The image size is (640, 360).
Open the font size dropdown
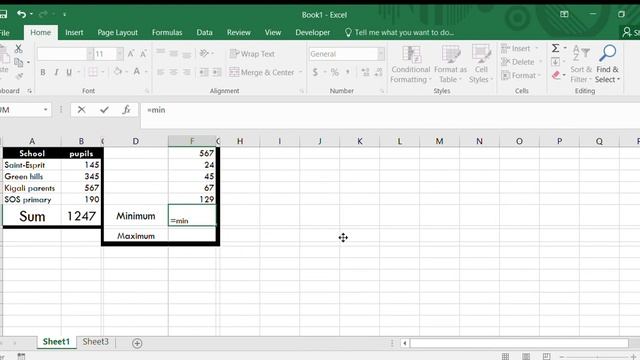pyautogui.click(x=119, y=54)
